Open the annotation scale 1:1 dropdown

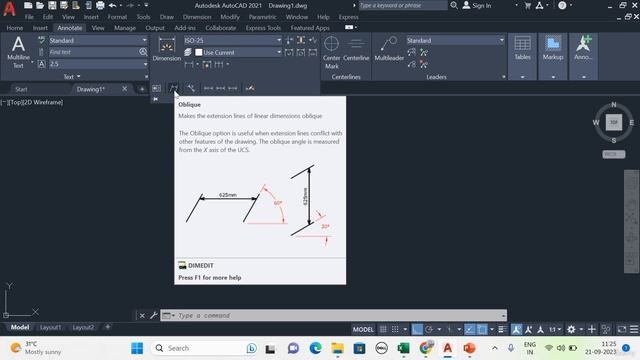pos(555,329)
